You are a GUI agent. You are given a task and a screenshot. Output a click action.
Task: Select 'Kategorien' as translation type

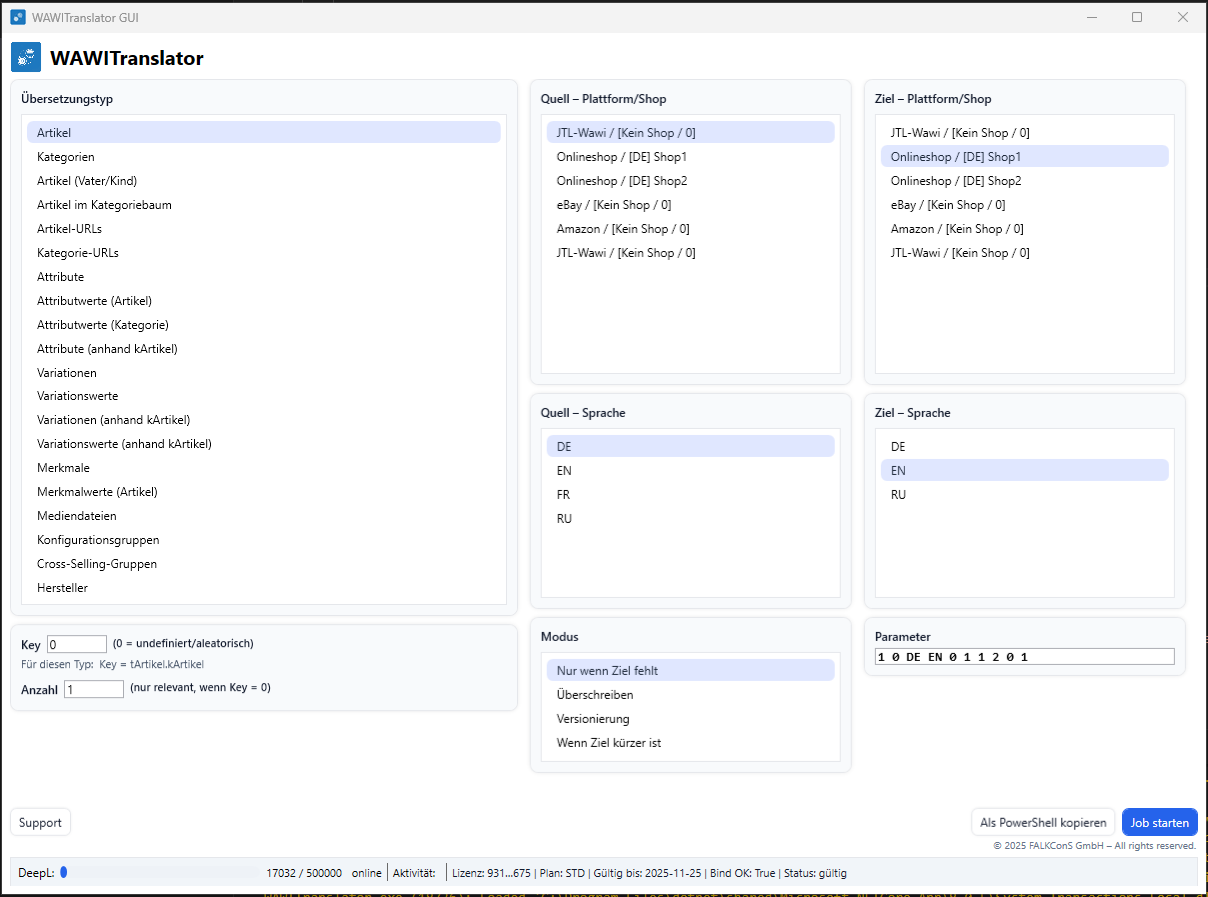click(x=66, y=157)
